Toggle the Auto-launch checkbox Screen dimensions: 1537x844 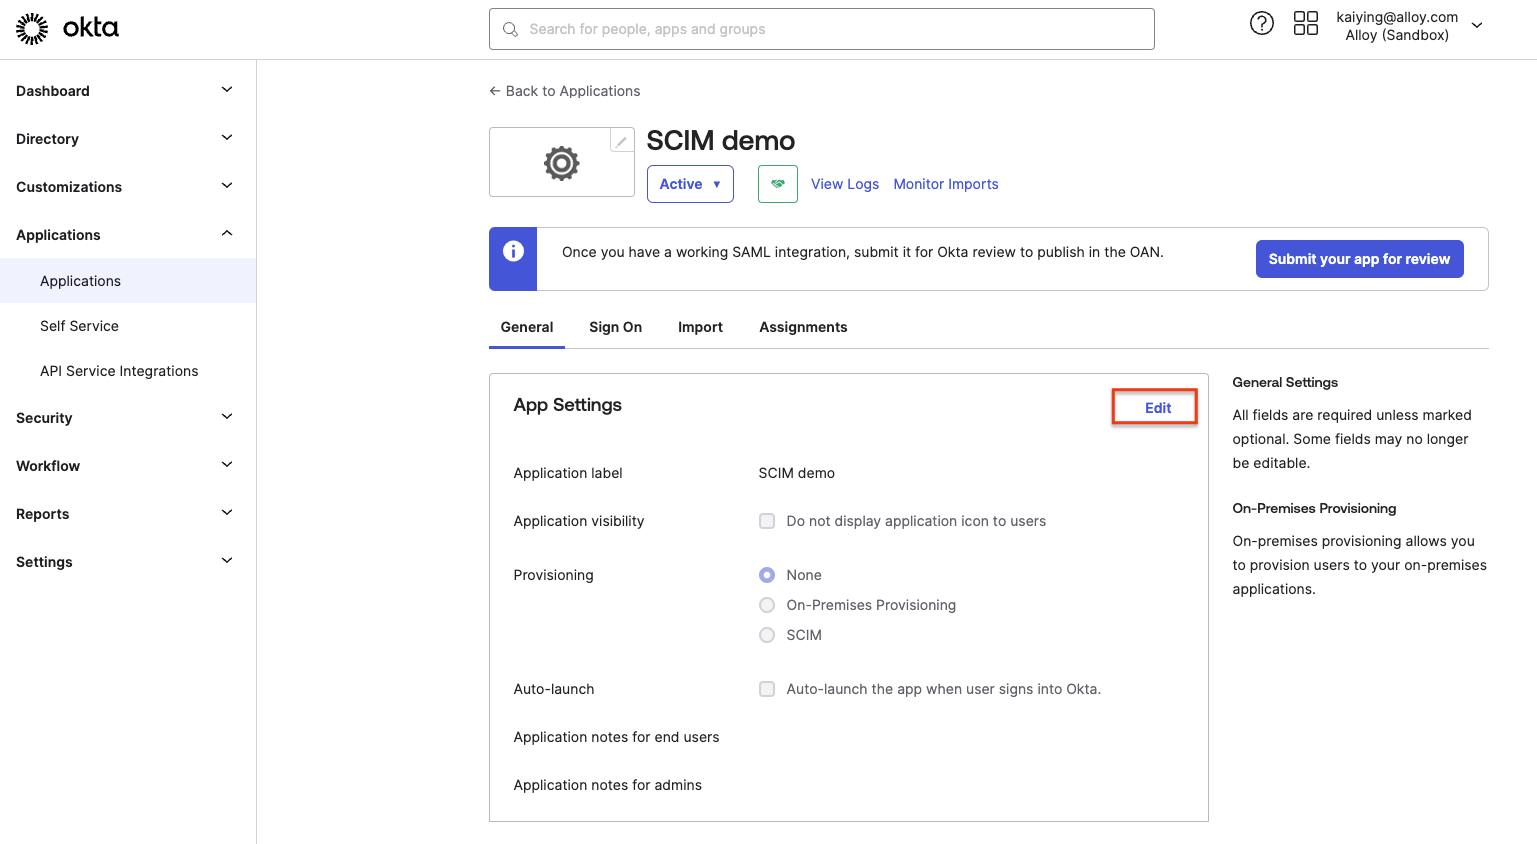tap(767, 689)
